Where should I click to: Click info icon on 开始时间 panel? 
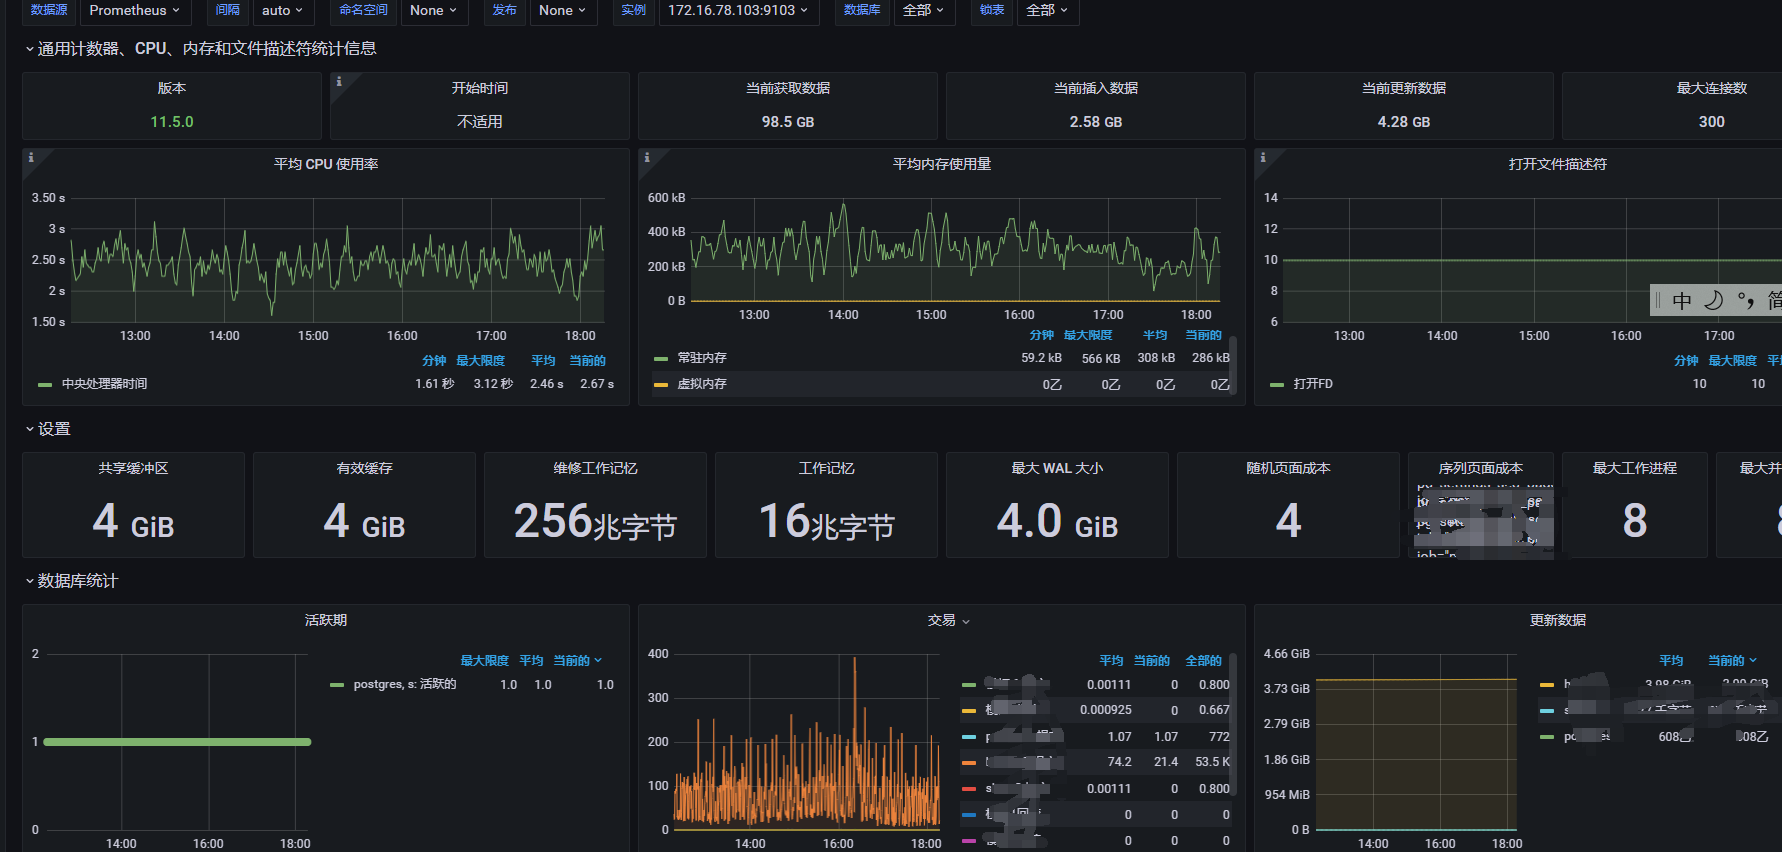(x=339, y=81)
